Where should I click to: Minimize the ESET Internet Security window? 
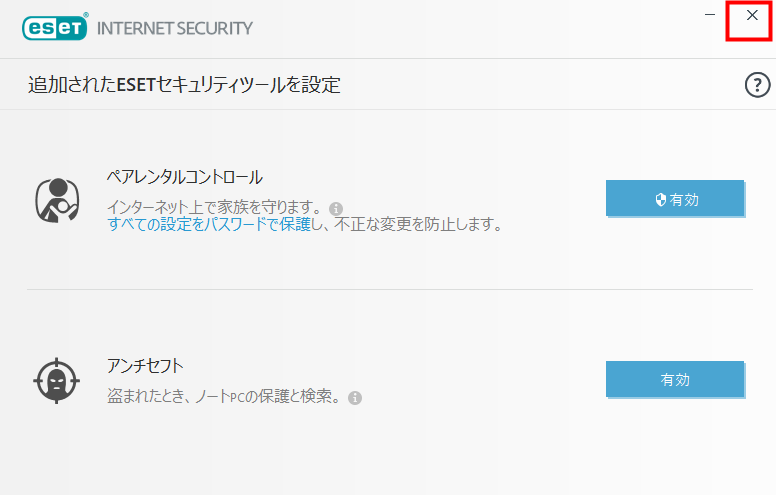[x=710, y=15]
